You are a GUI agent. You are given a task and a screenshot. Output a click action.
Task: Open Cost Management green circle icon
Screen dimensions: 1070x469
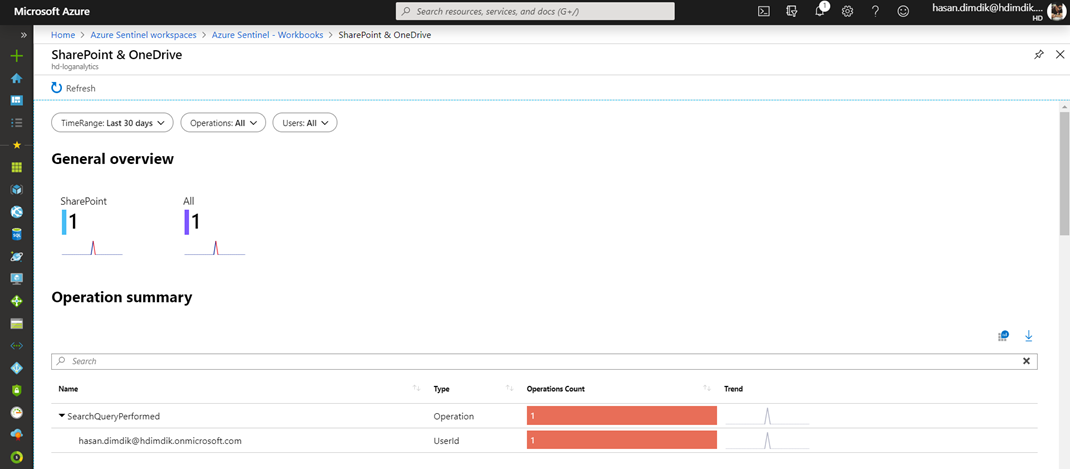click(x=17, y=457)
